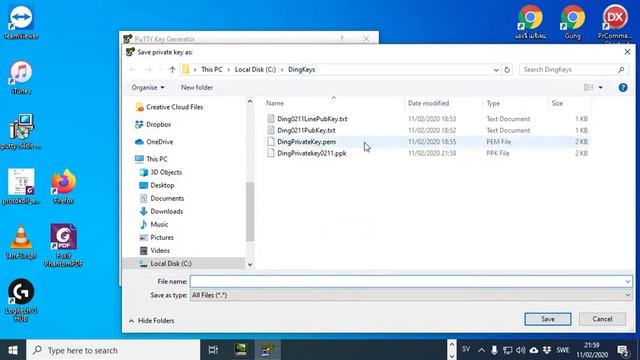Click the taskbar clock showing 21:59

click(592, 350)
